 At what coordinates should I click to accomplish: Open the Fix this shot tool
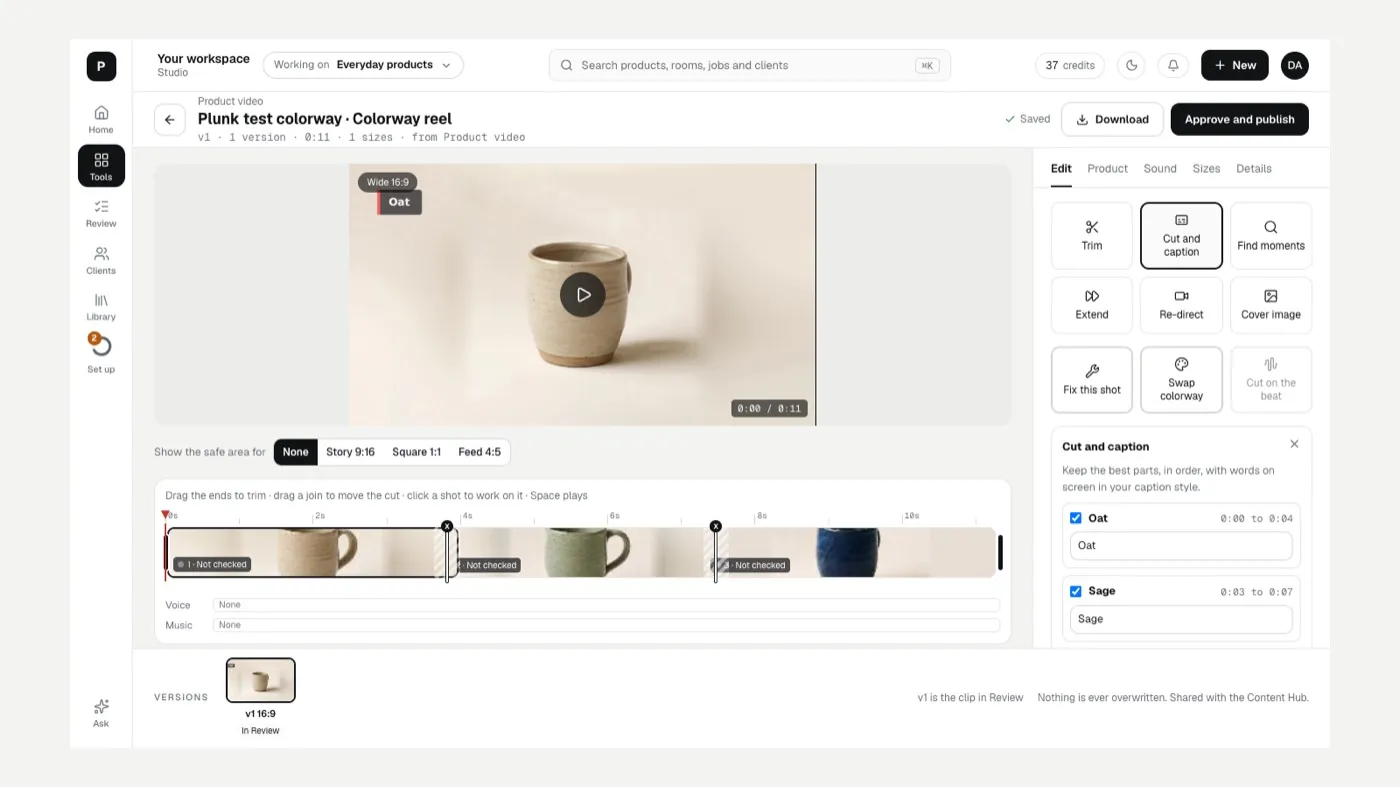[1092, 380]
